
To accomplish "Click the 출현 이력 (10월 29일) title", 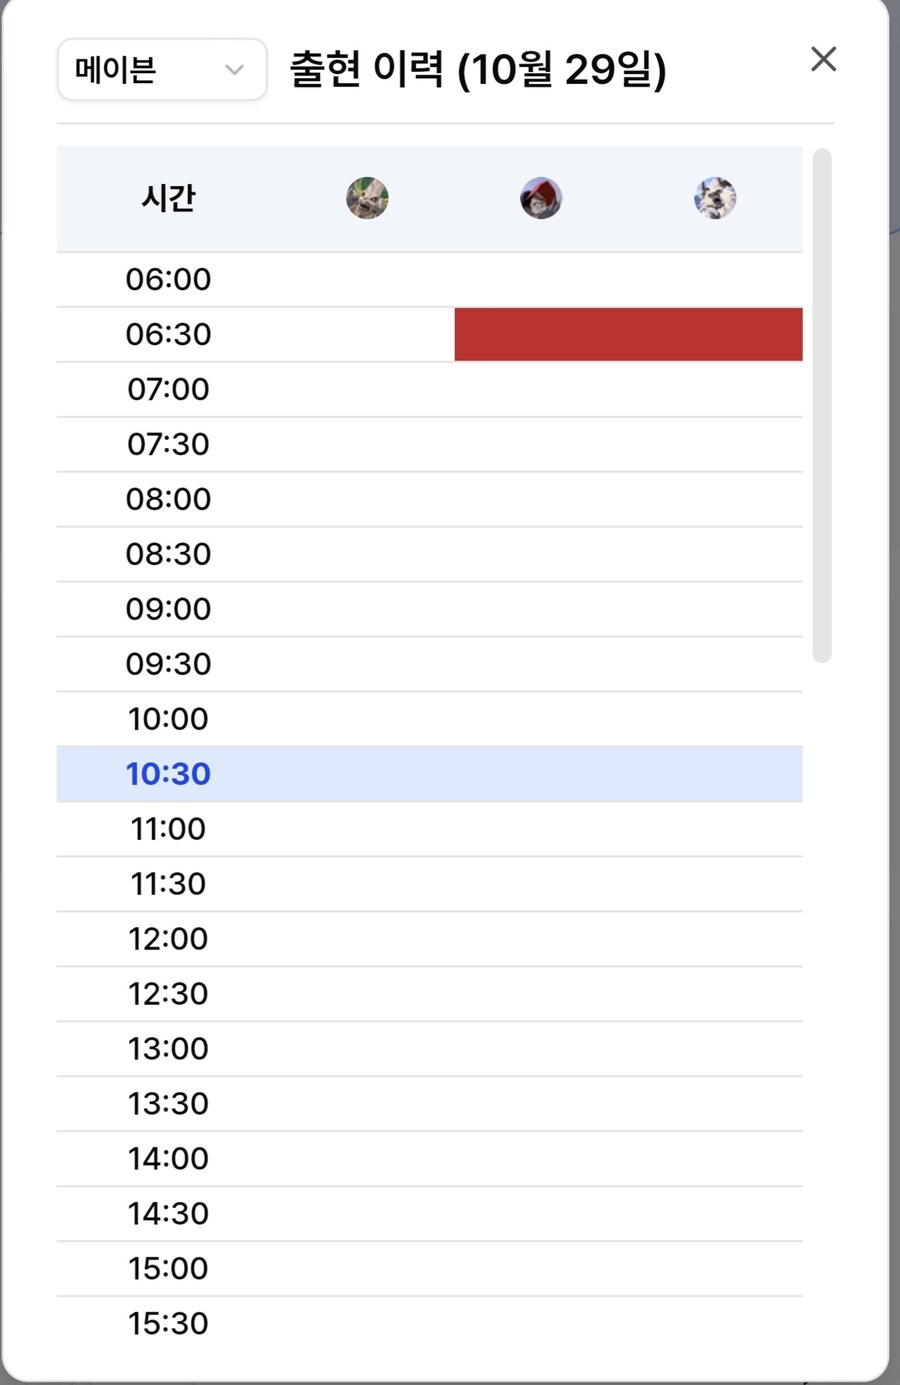I will [478, 70].
